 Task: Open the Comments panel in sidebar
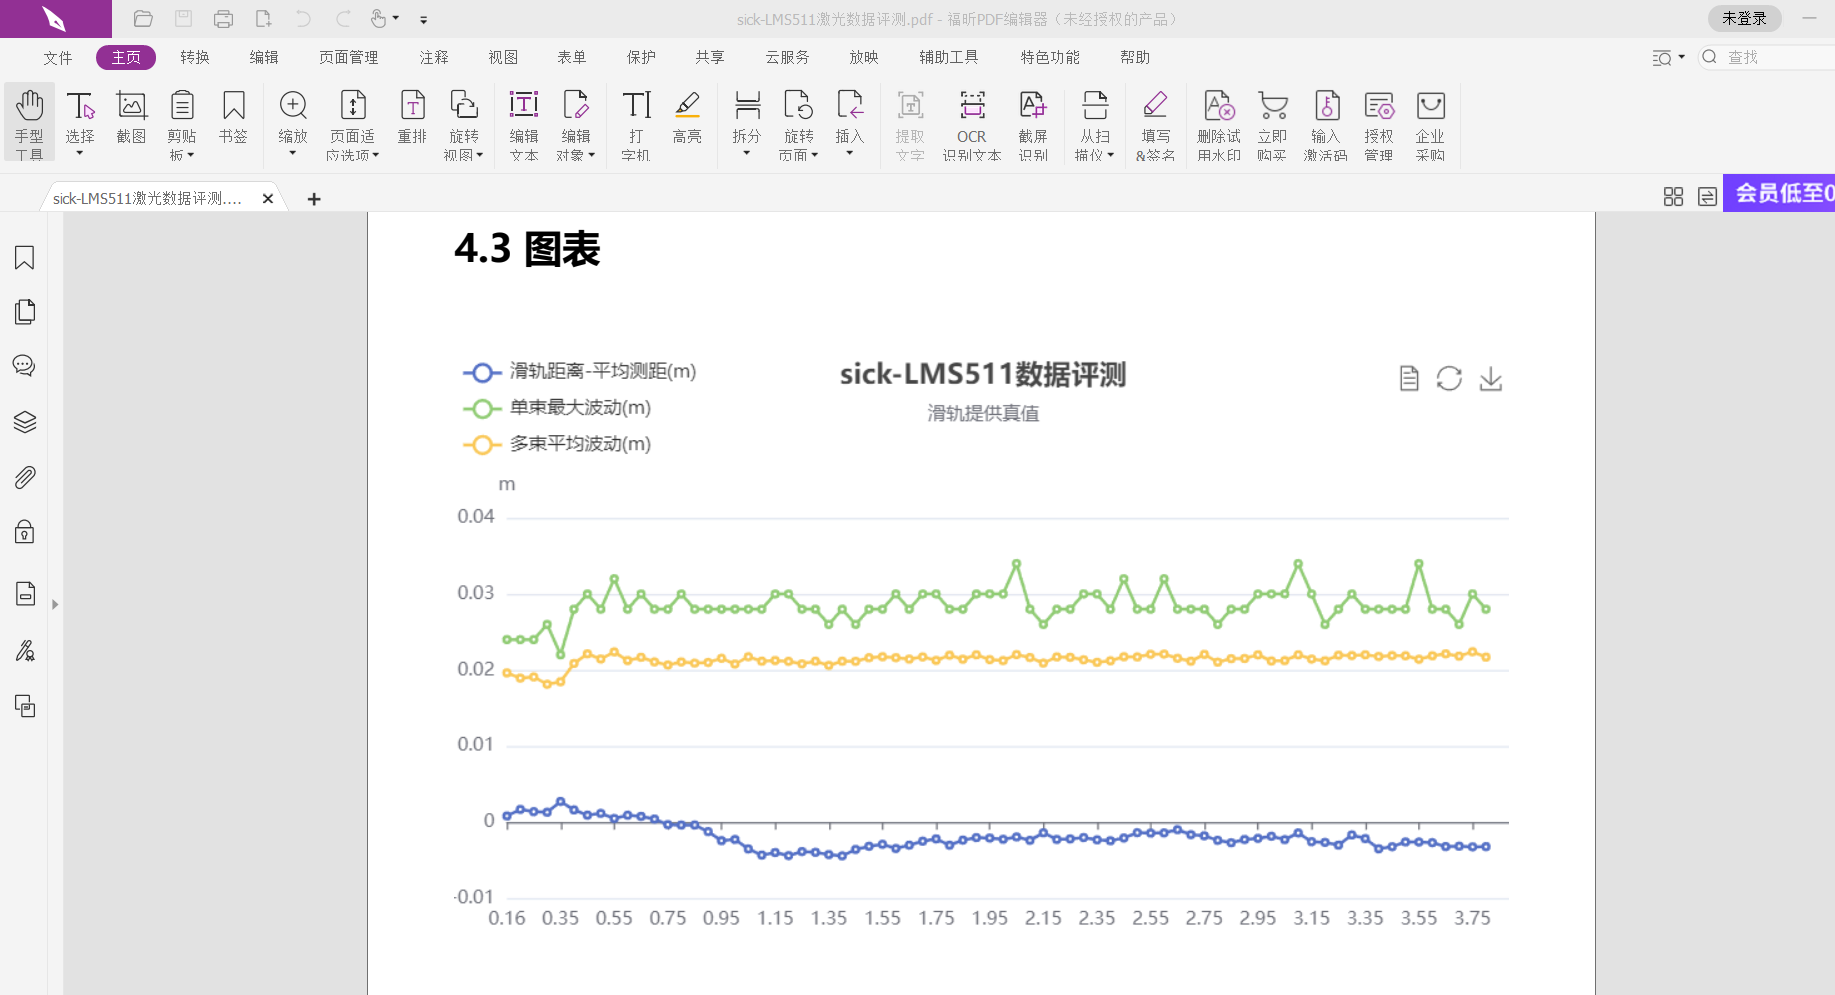click(25, 366)
